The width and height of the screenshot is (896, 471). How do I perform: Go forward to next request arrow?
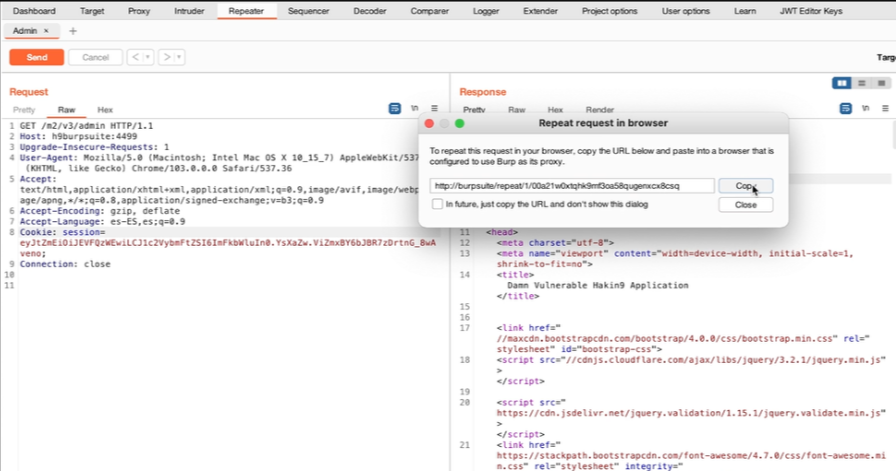(x=167, y=57)
